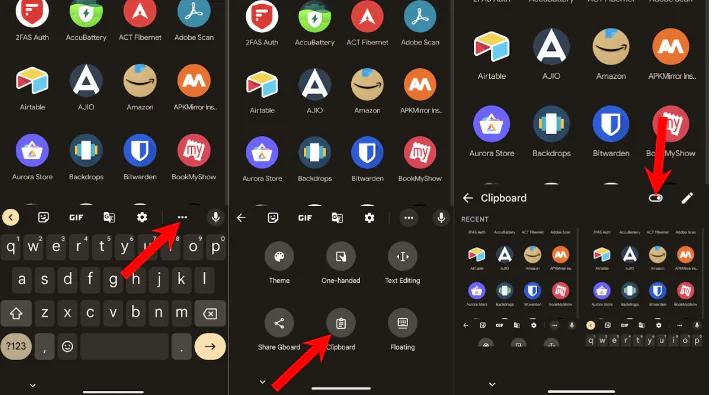
Task: Enable One-handed mode icon
Action: pyautogui.click(x=341, y=257)
